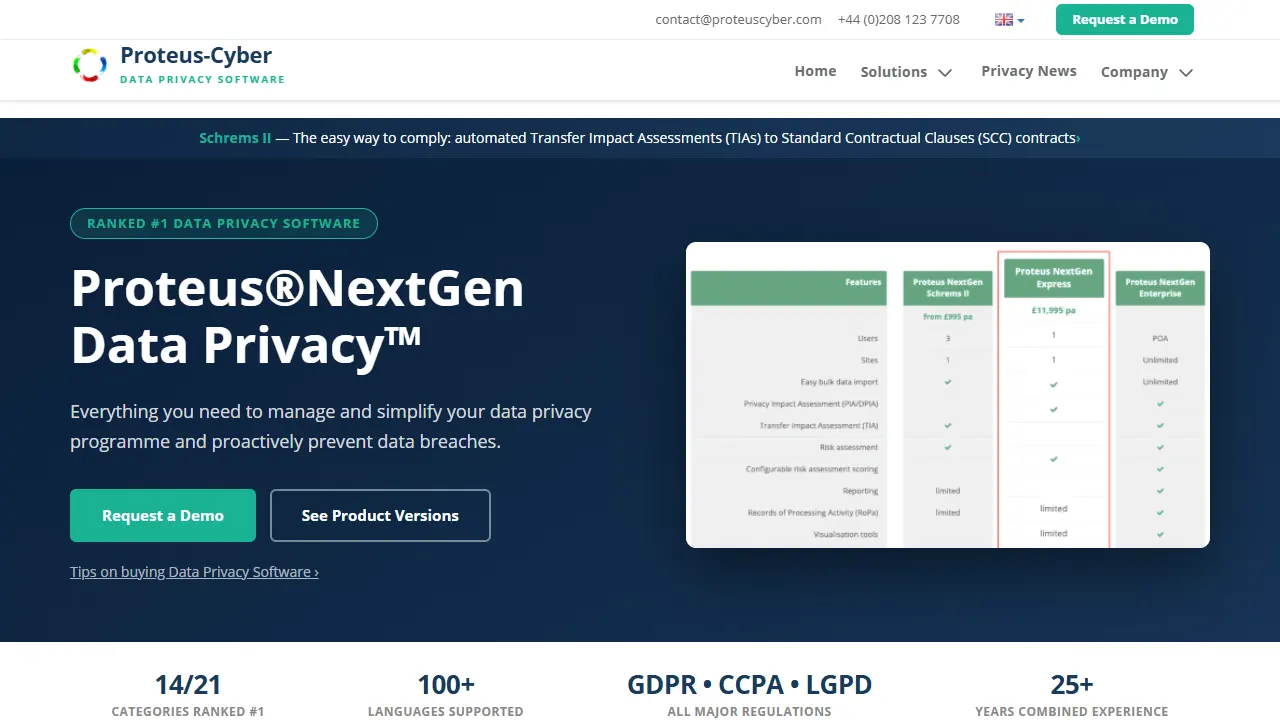This screenshot has width=1280, height=720.
Task: Click the 25+ years combined experience statistic
Action: (x=1072, y=695)
